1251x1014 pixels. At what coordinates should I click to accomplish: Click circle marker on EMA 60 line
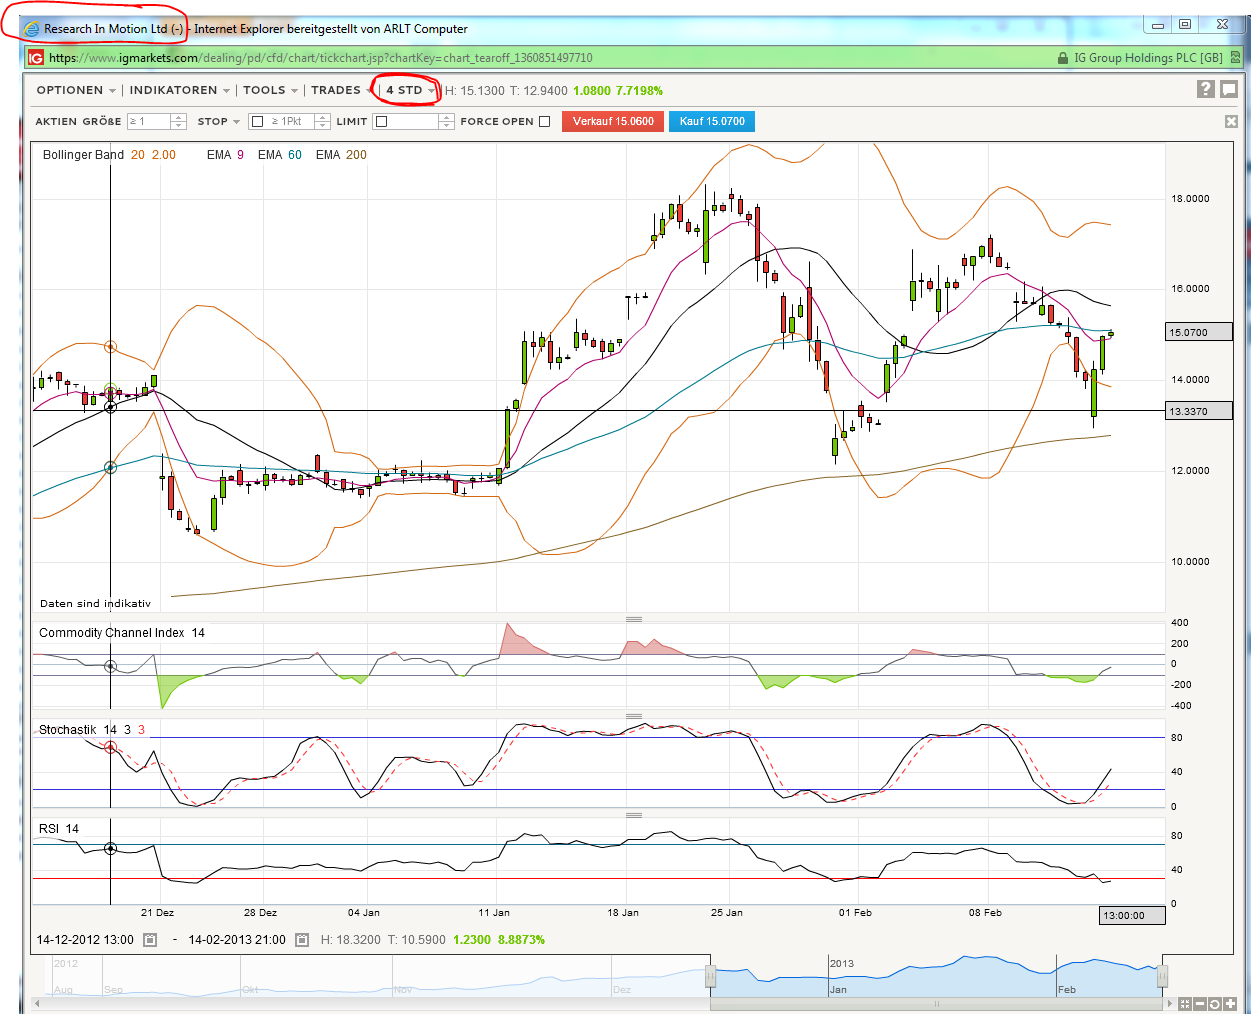tap(111, 467)
